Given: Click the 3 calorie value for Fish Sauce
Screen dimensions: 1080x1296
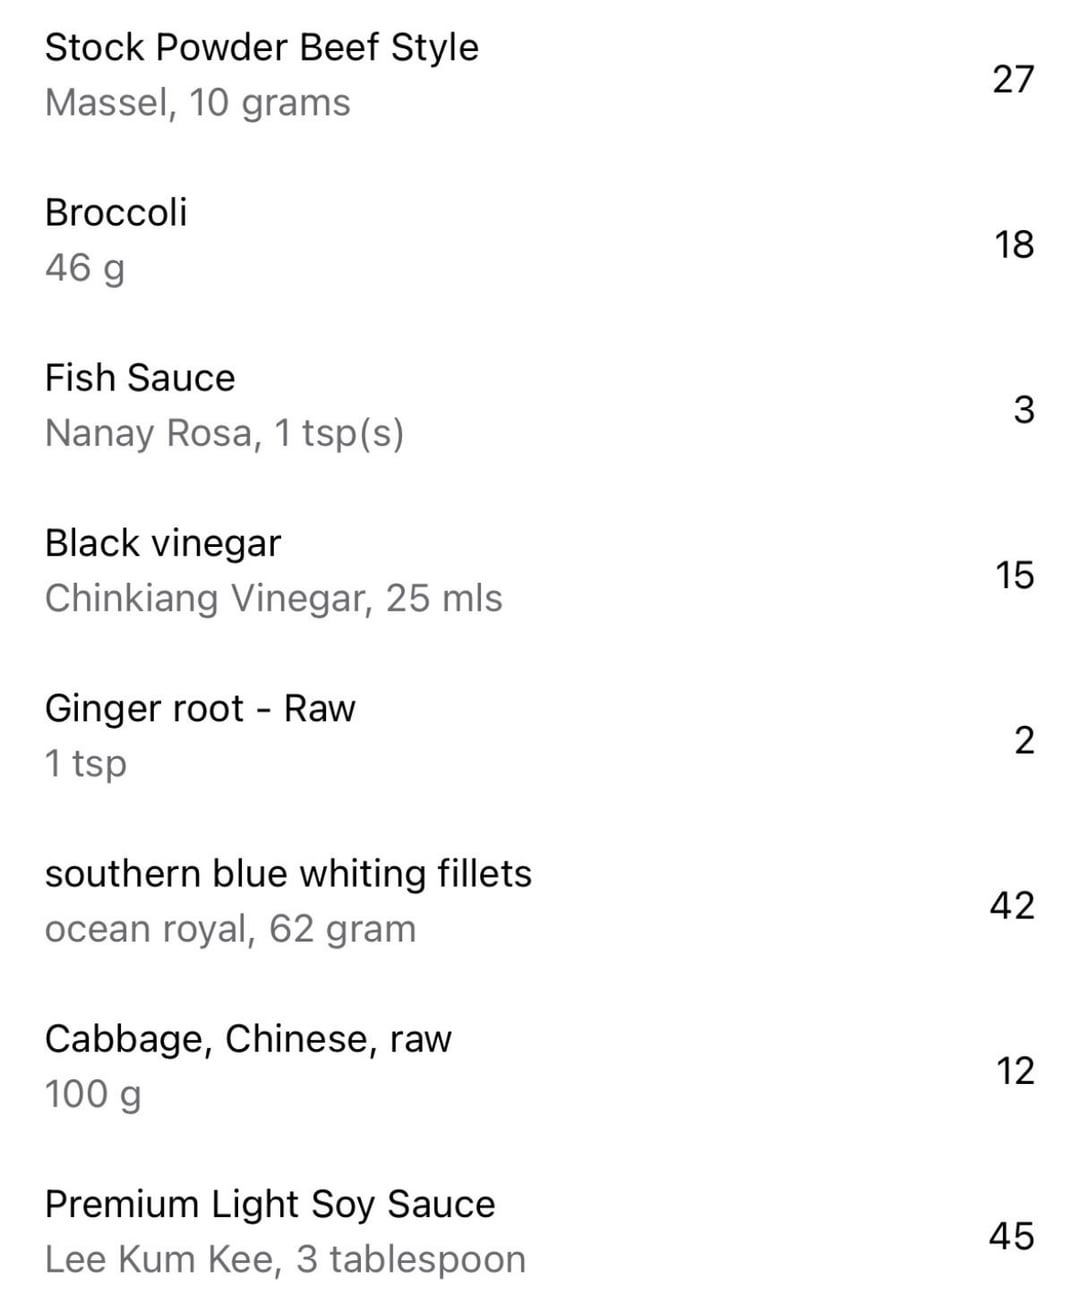Looking at the screenshot, I should click(x=1023, y=410).
